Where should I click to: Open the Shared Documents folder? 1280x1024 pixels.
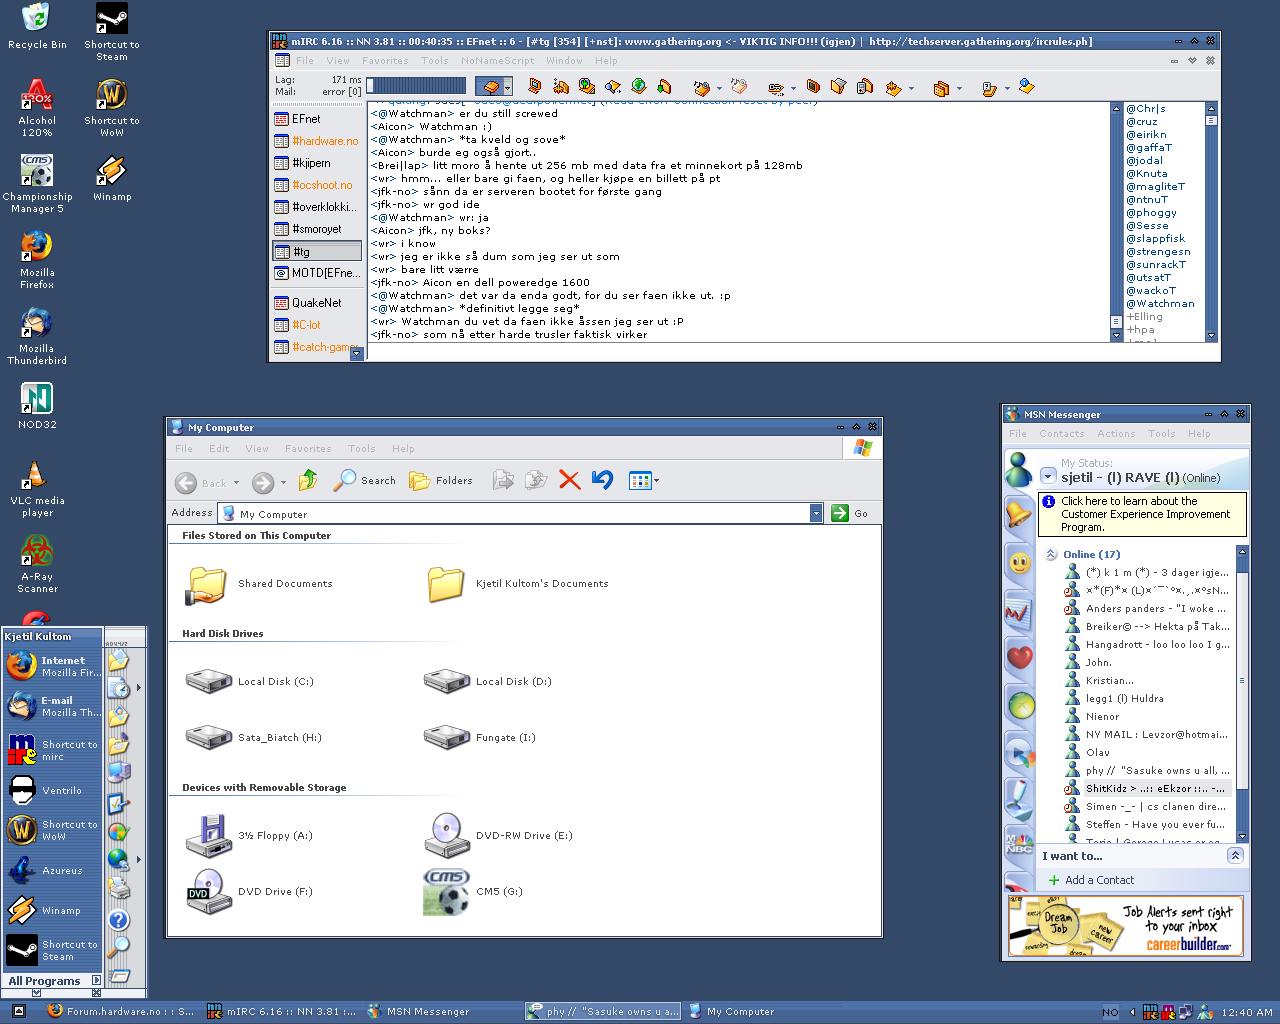pyautogui.click(x=259, y=584)
